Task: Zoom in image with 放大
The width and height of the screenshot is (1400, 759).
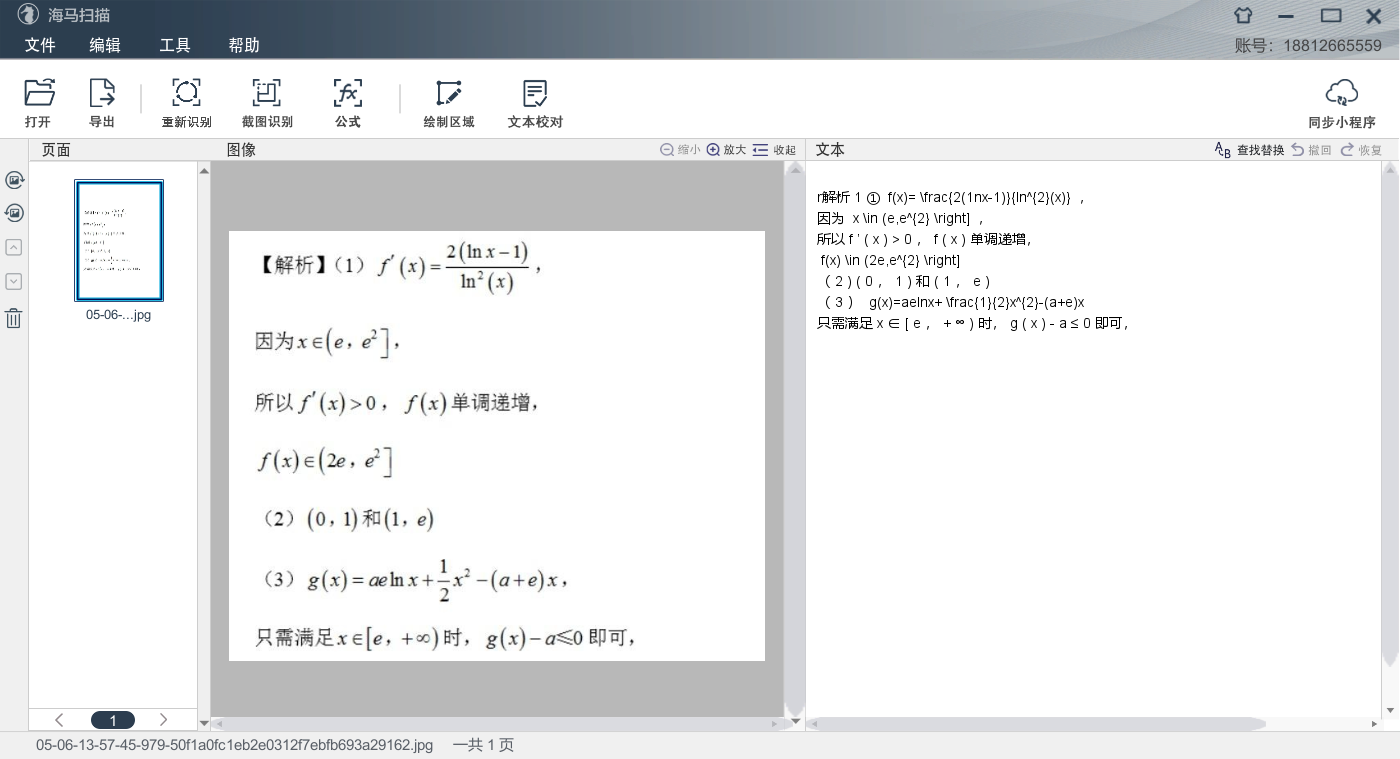Action: (726, 150)
